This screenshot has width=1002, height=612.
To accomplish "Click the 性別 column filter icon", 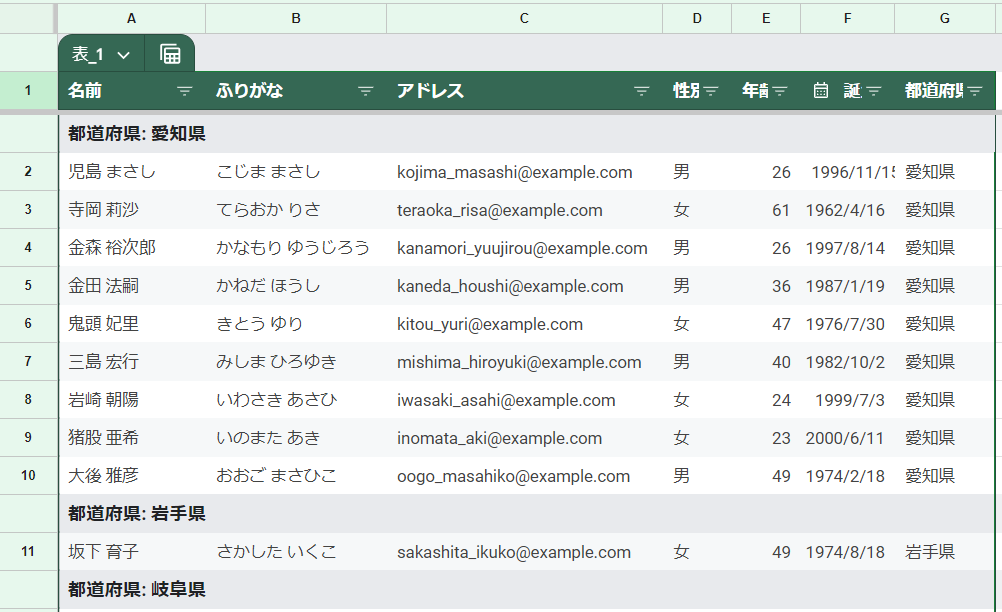I will pos(711,91).
